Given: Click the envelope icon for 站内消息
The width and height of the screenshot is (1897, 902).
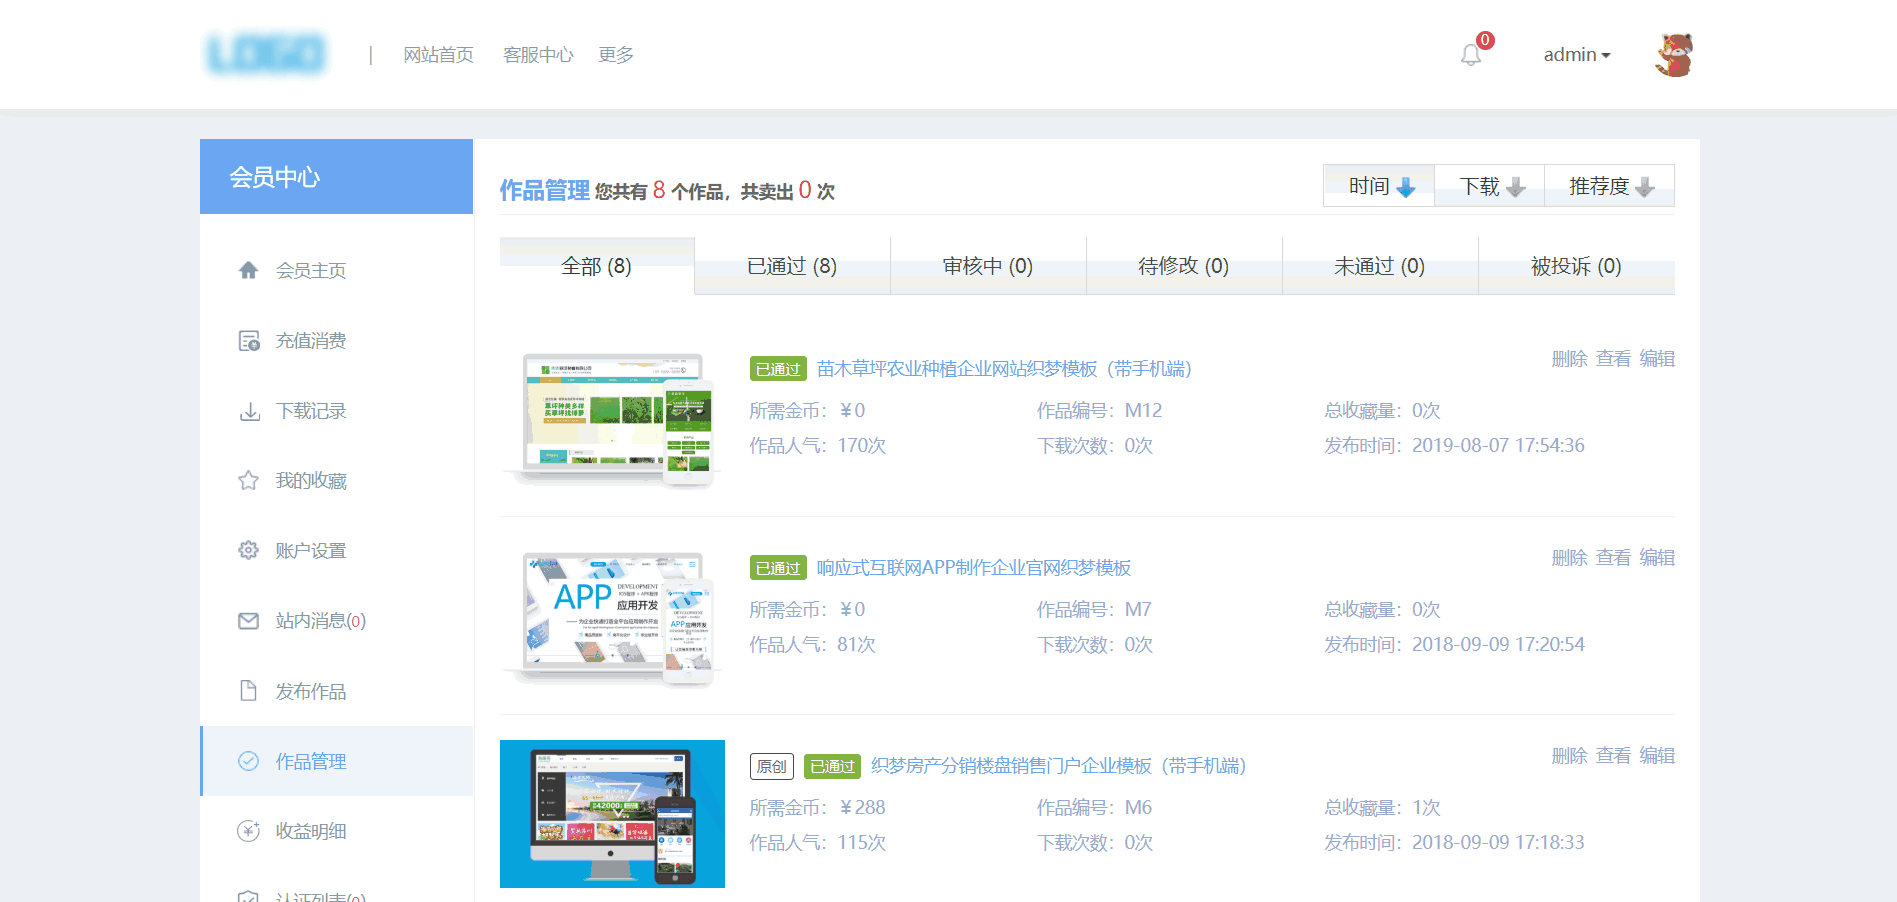Looking at the screenshot, I should 249,621.
